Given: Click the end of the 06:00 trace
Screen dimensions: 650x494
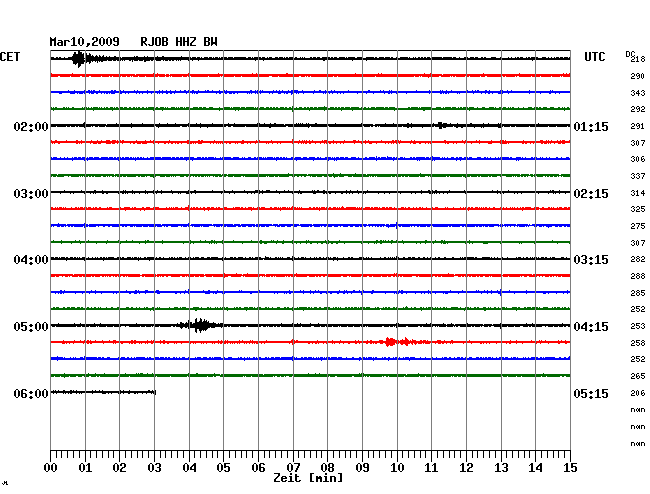Looking at the screenshot, I should point(155,392).
